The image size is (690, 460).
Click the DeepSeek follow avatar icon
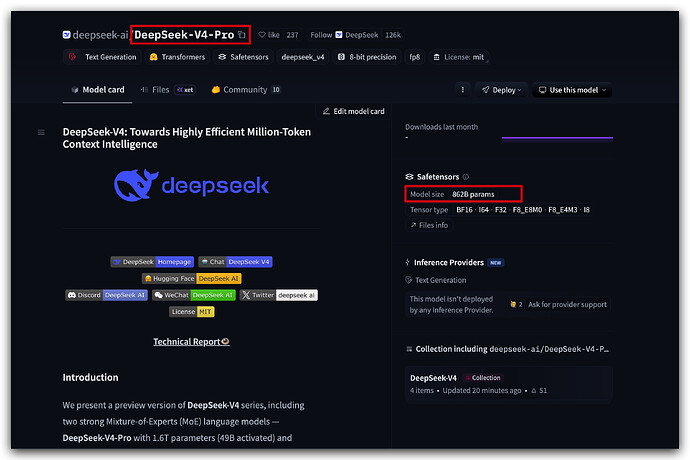(x=339, y=35)
